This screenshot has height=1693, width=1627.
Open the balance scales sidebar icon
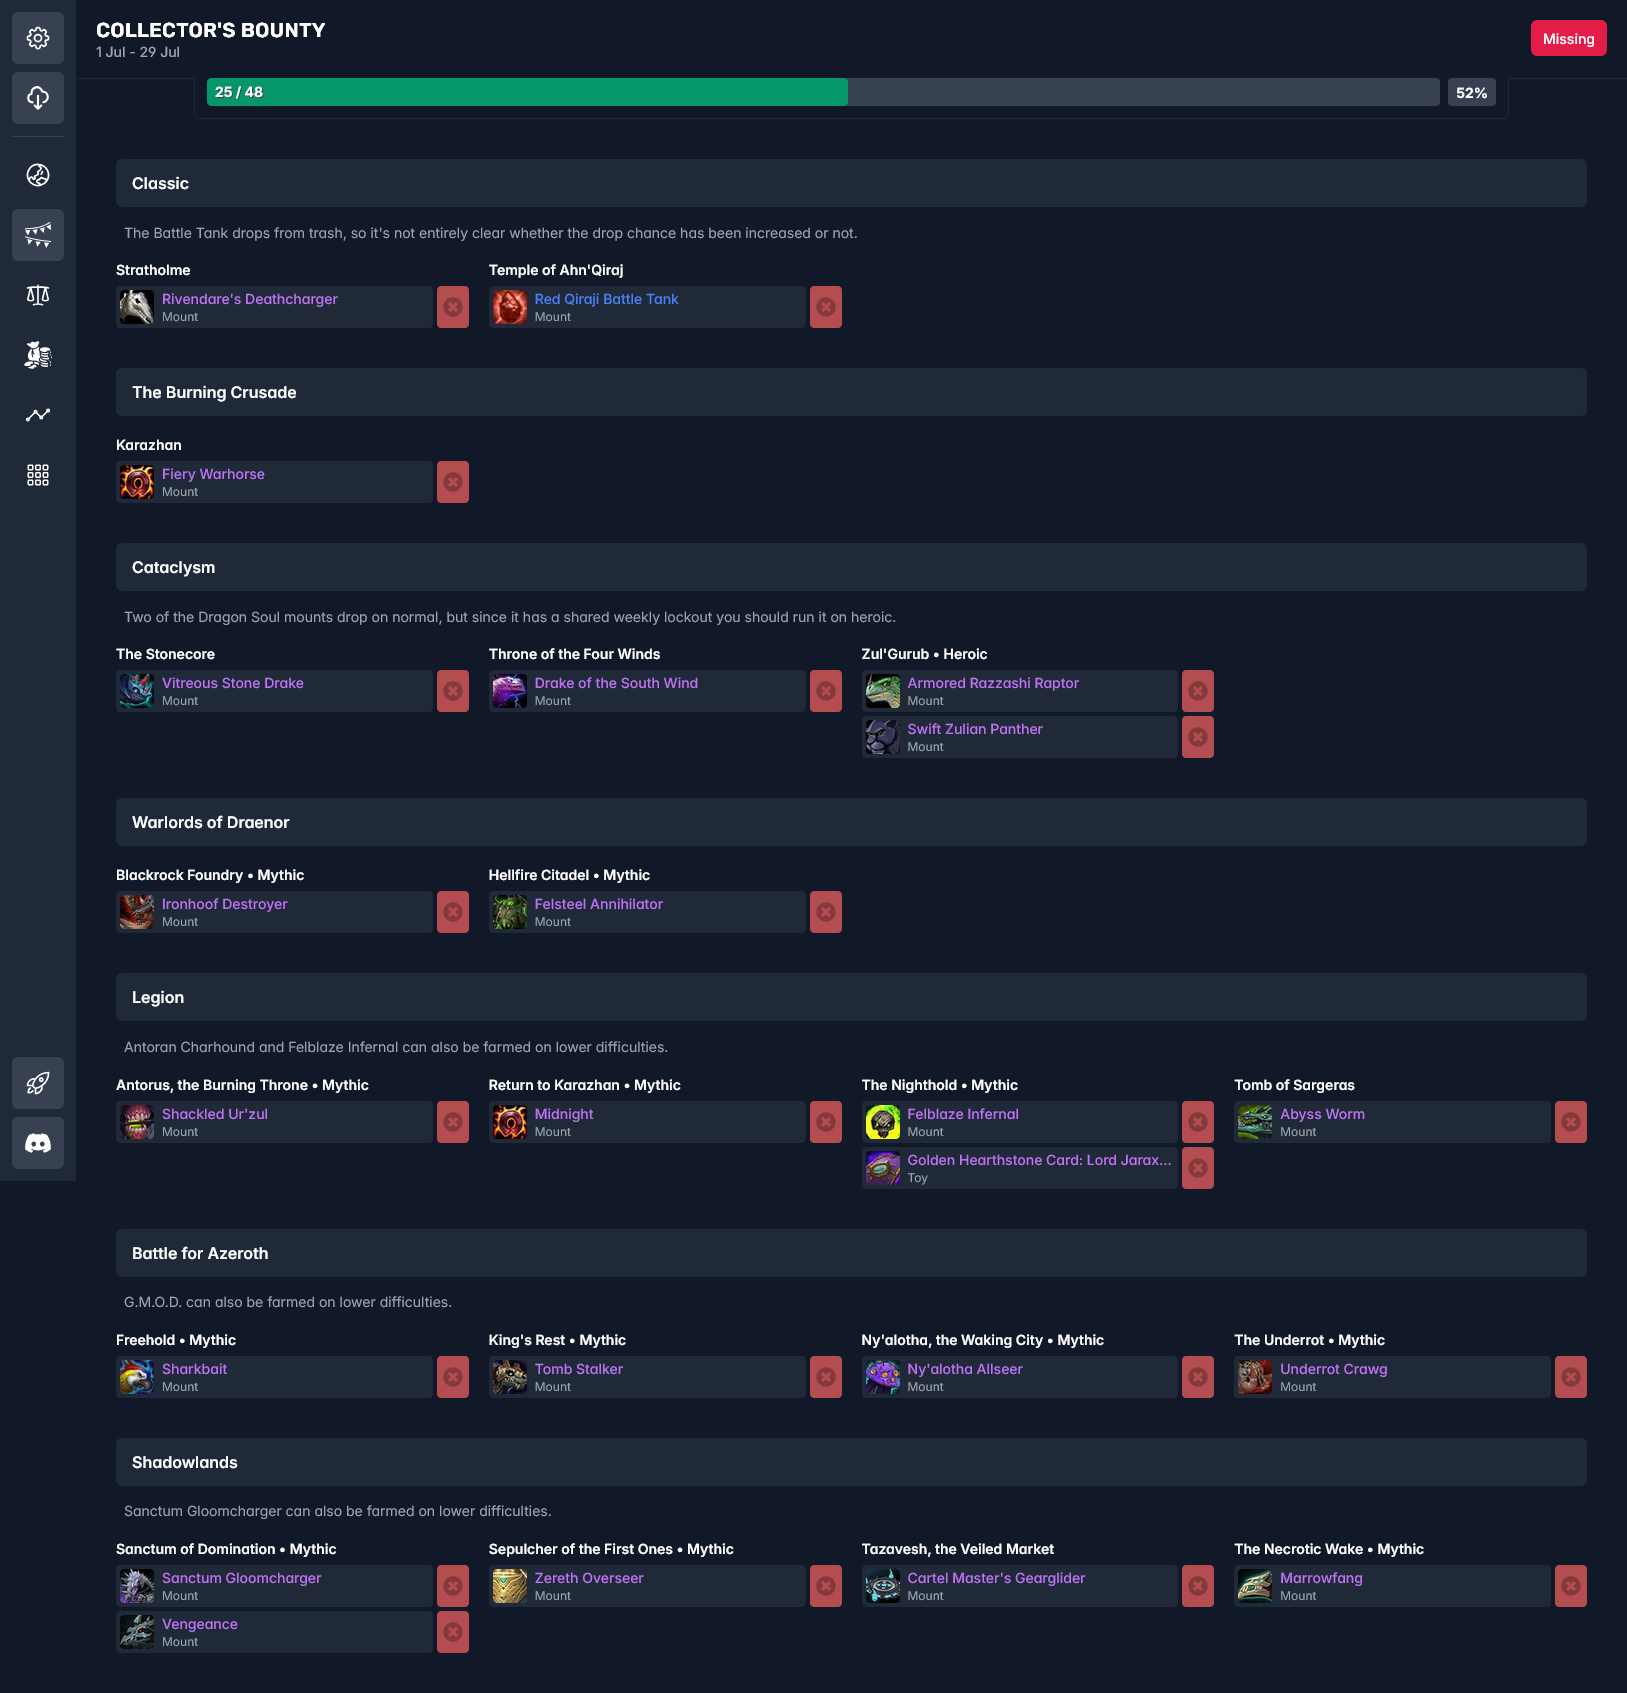[x=38, y=295]
